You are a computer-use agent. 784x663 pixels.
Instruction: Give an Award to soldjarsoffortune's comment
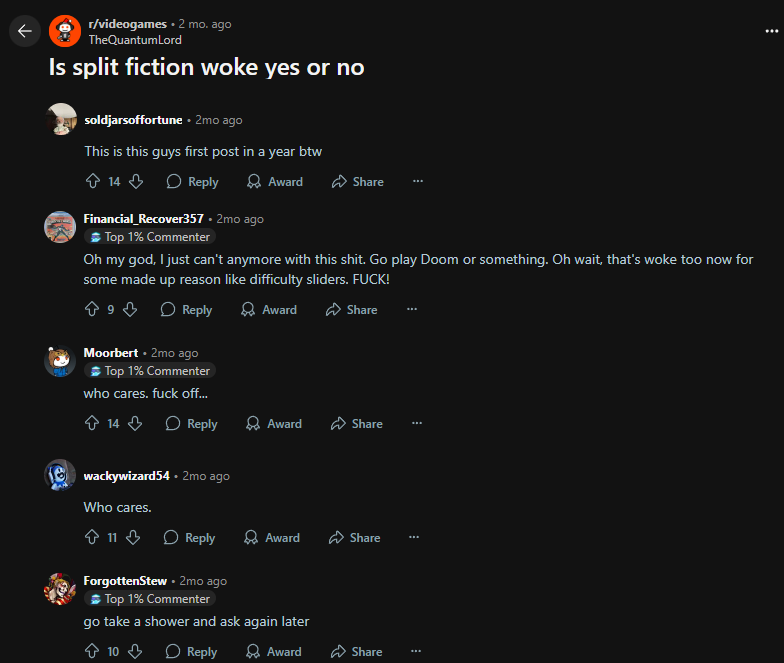275,182
